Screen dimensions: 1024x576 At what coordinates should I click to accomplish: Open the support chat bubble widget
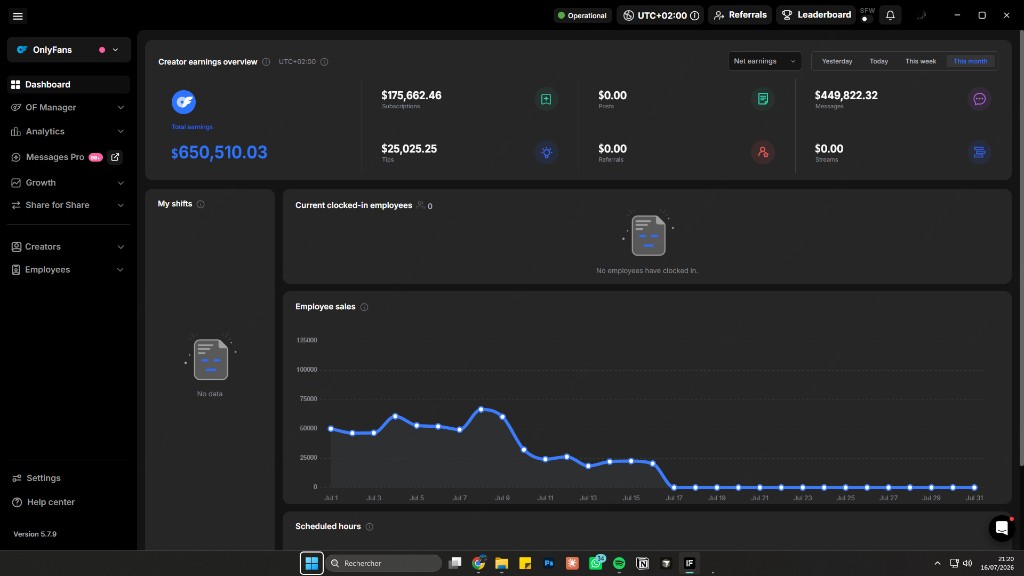pos(1001,528)
